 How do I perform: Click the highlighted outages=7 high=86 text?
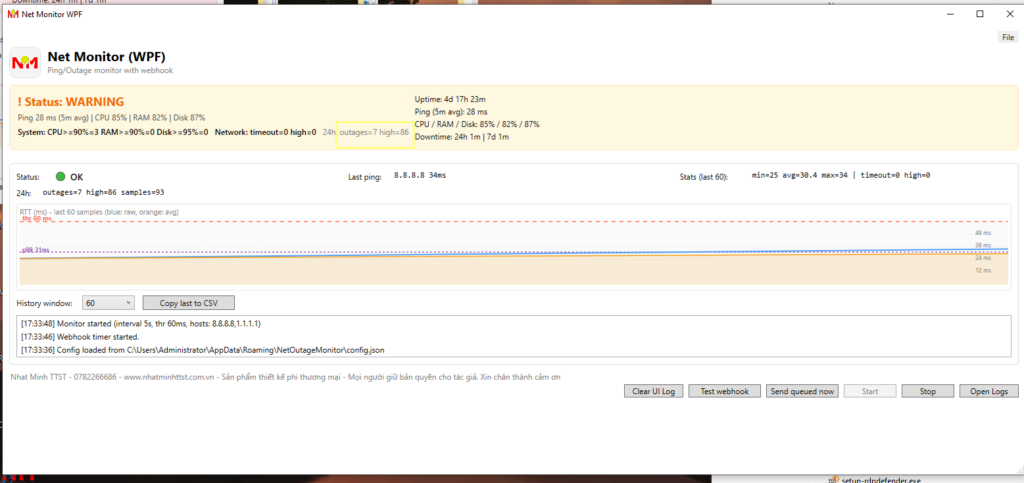point(375,132)
